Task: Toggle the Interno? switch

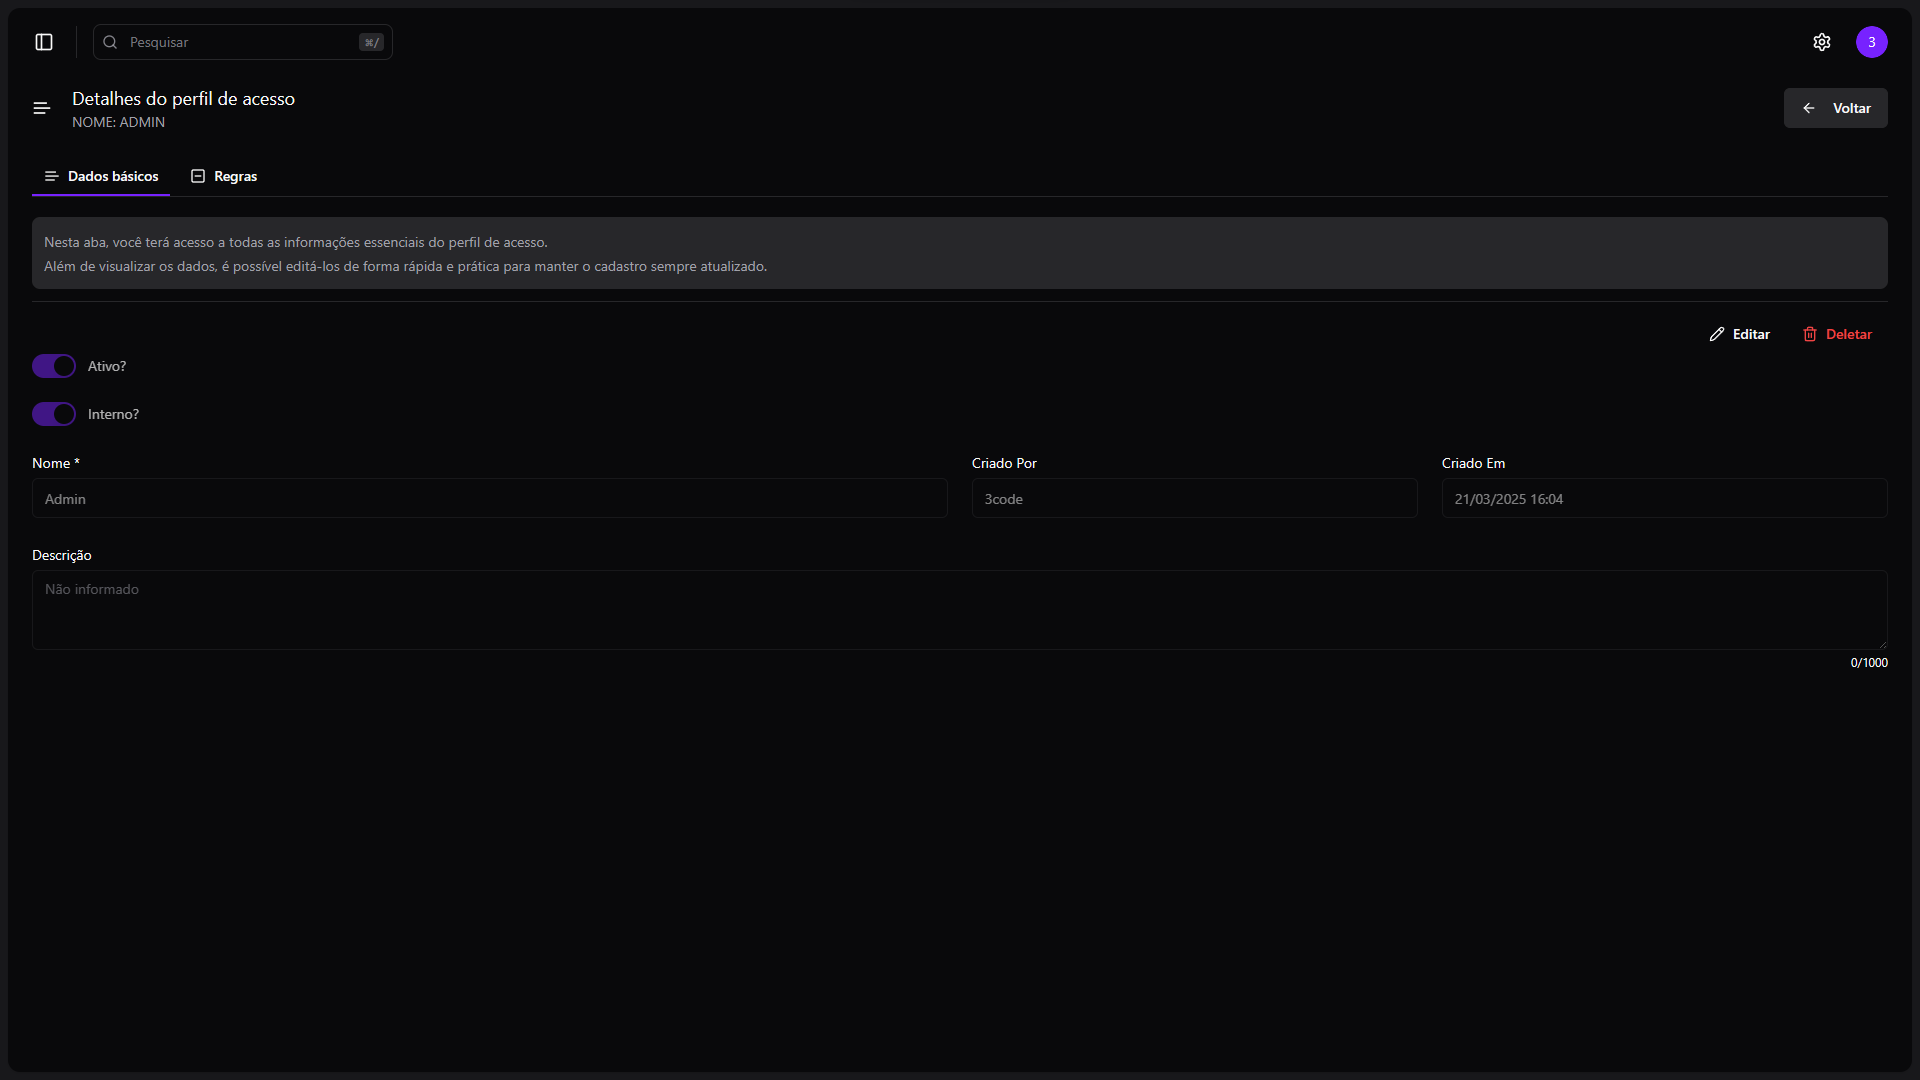Action: (x=54, y=414)
